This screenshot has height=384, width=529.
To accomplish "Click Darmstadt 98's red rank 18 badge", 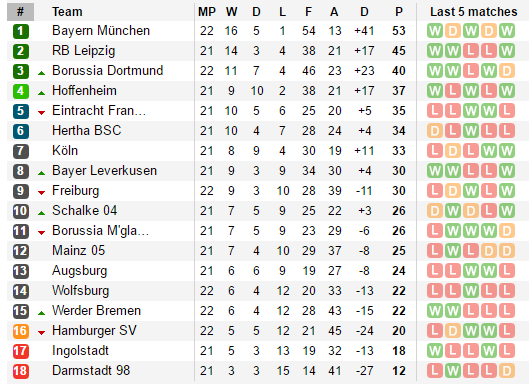I will point(21,371).
